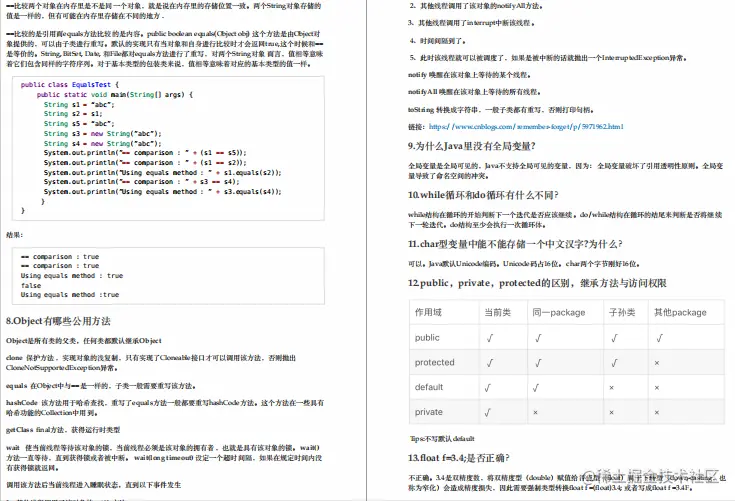Click the answer line about Unicode码占16位
Image resolution: width=735 pixels, height=501 pixels.
(524, 264)
